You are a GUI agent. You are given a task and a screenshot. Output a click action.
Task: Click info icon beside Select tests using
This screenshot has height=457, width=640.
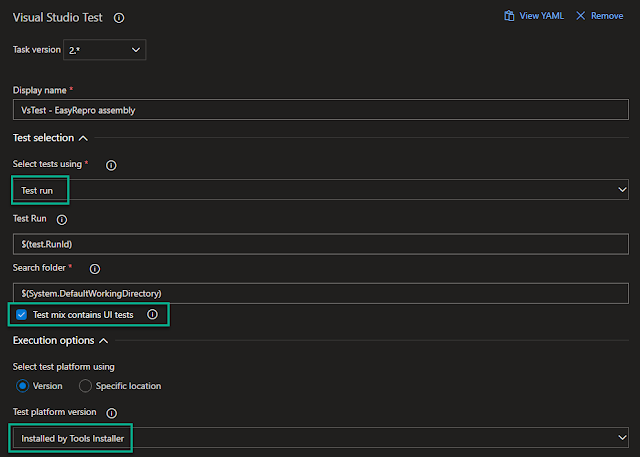click(x=111, y=164)
